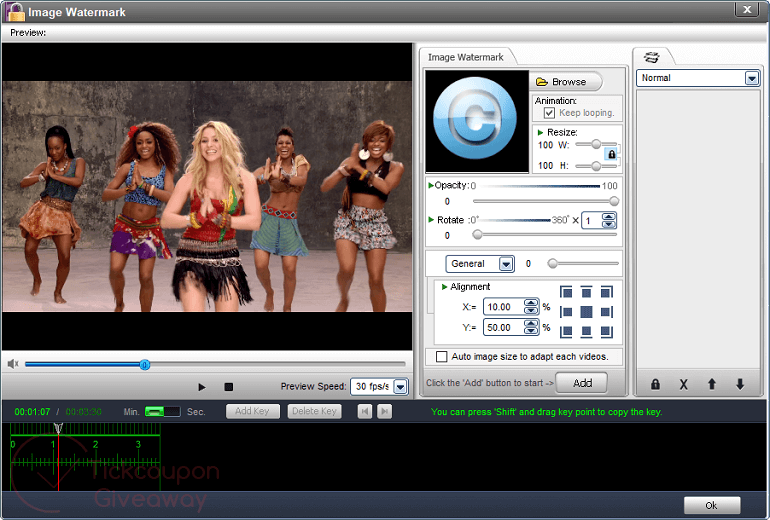
Task: Align watermark to bottom-center
Action: click(586, 331)
